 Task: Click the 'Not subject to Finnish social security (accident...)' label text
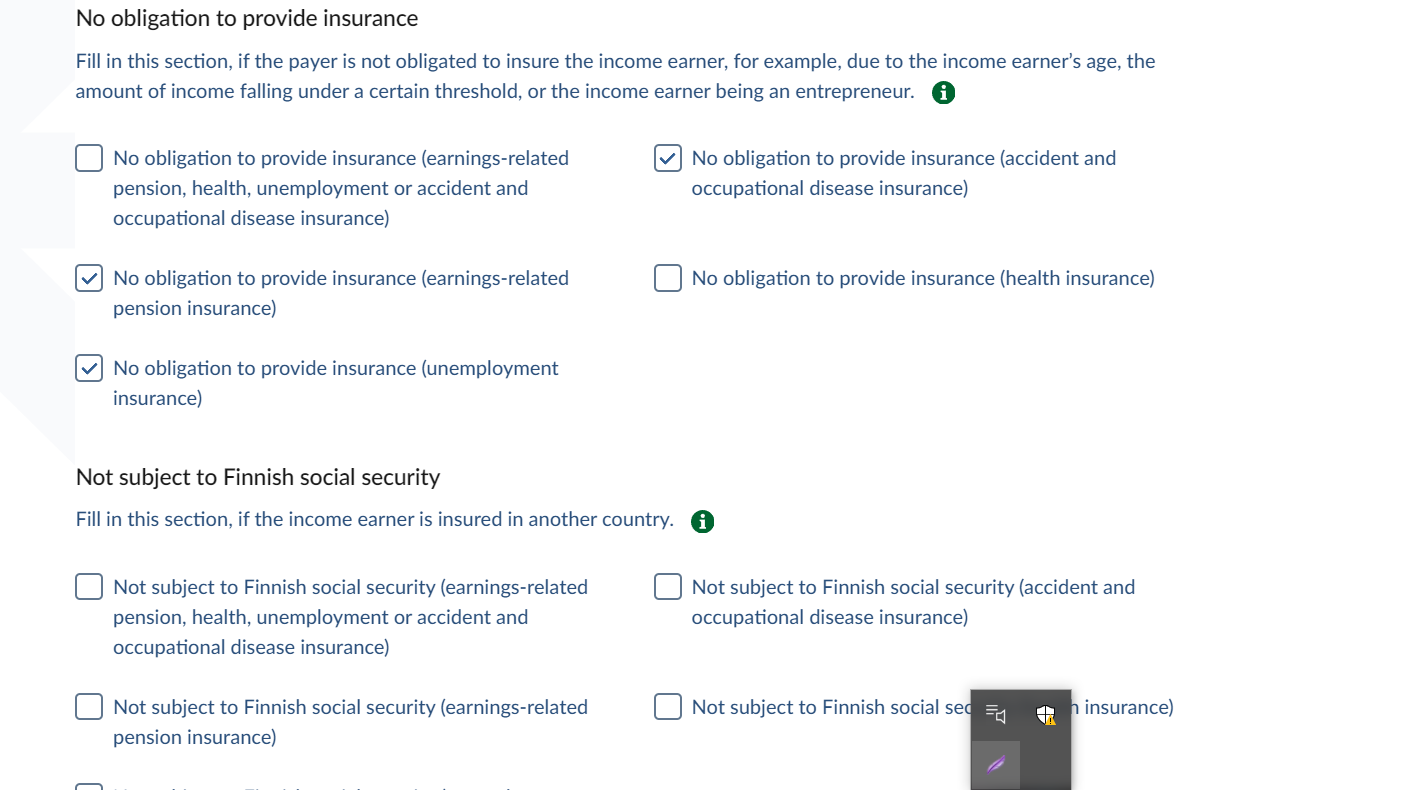912,601
